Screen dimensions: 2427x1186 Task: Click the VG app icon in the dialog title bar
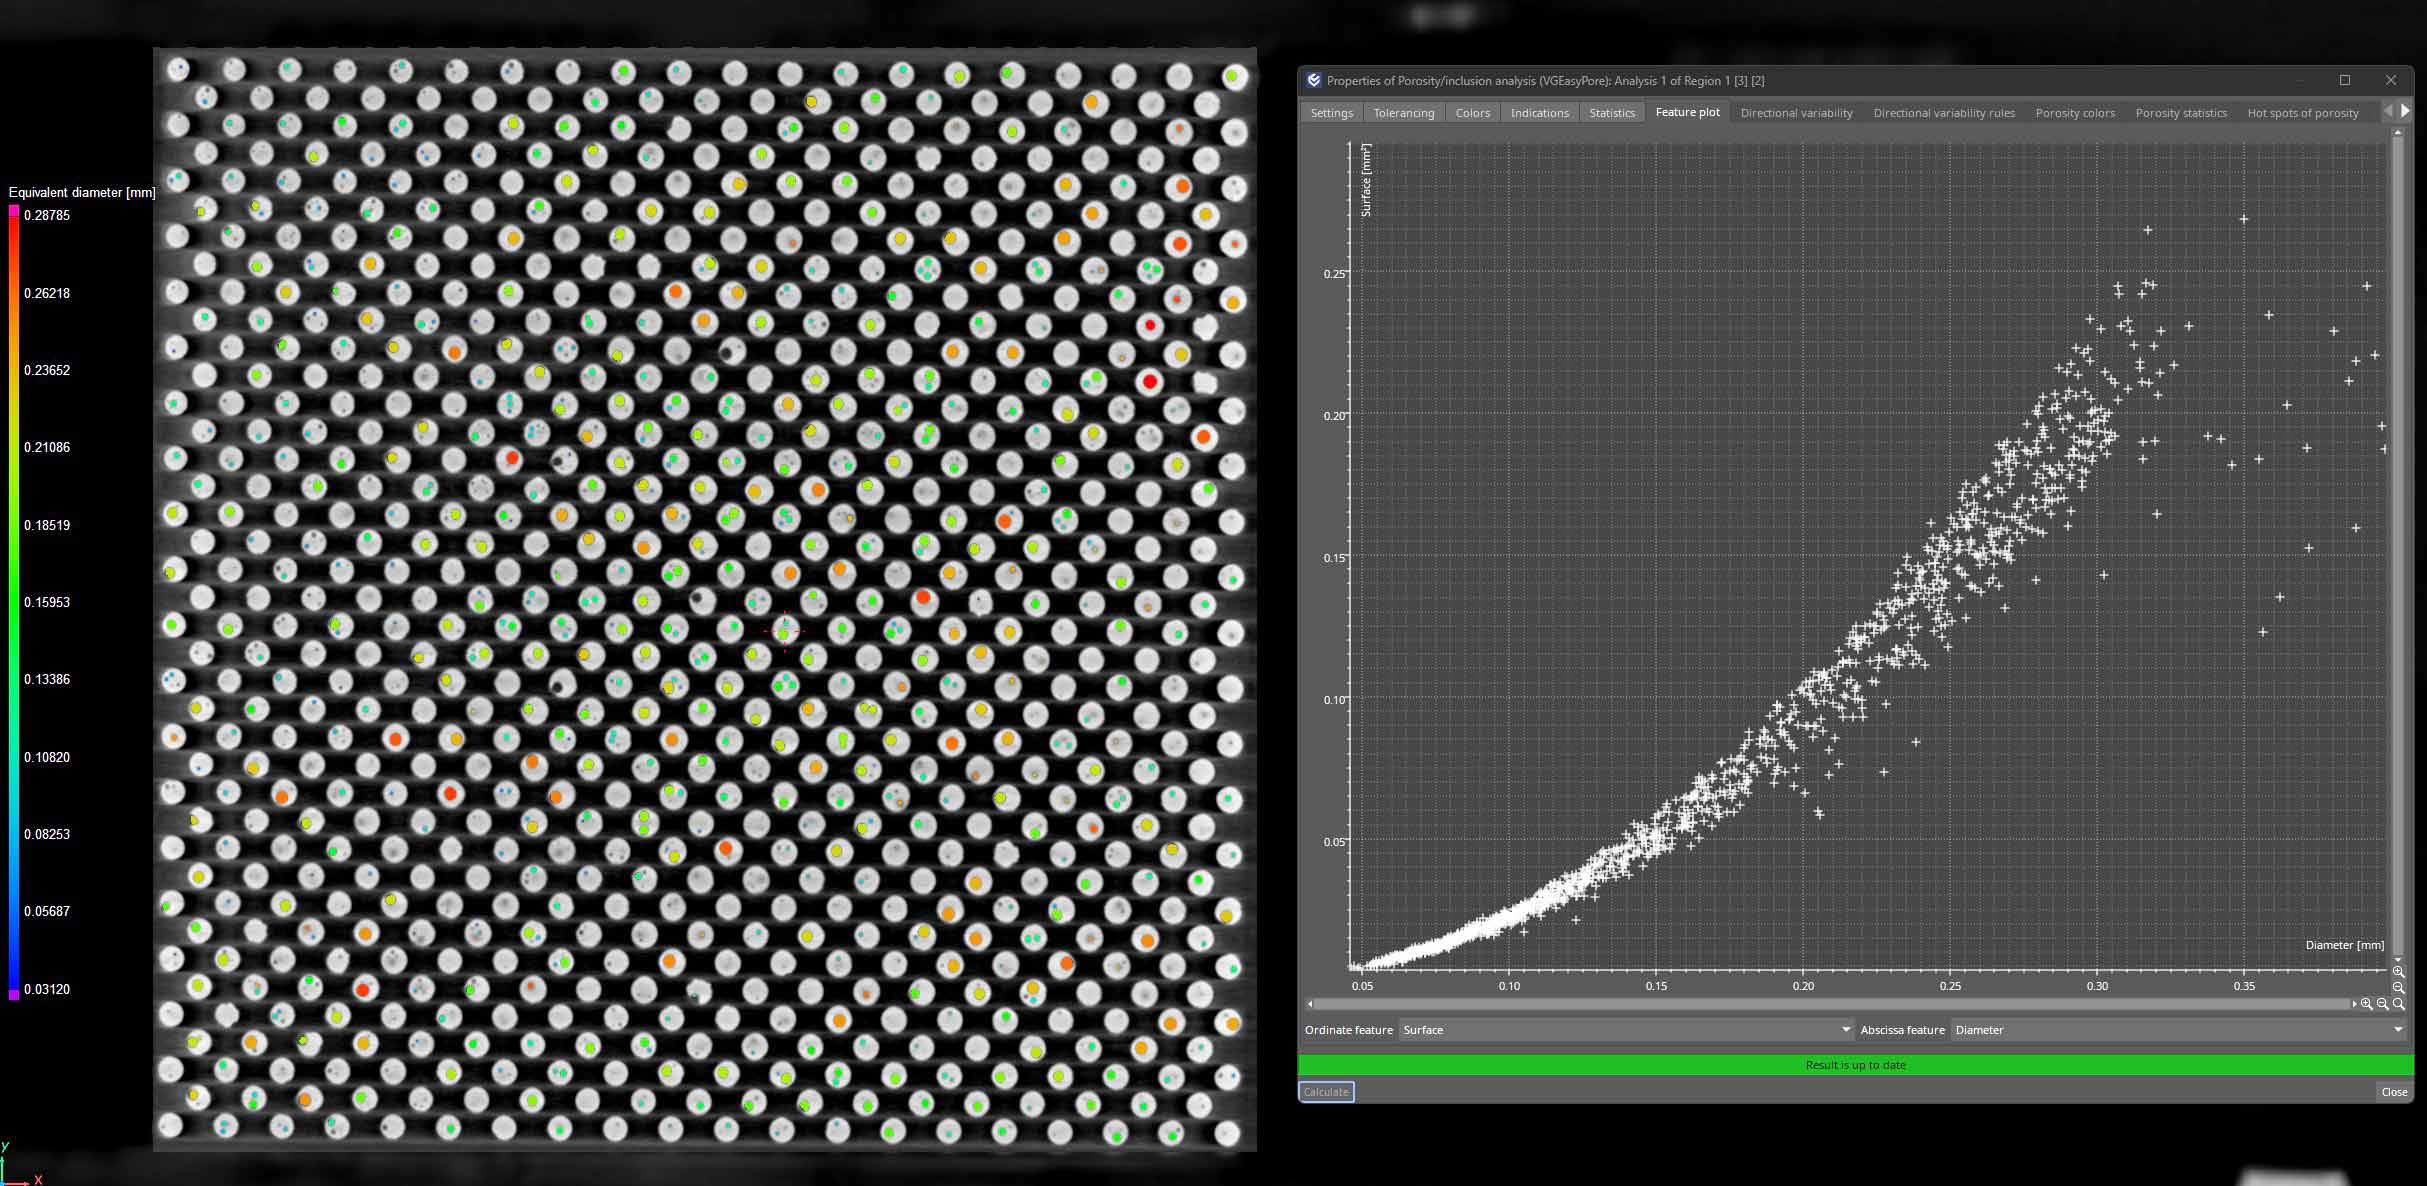click(1314, 80)
